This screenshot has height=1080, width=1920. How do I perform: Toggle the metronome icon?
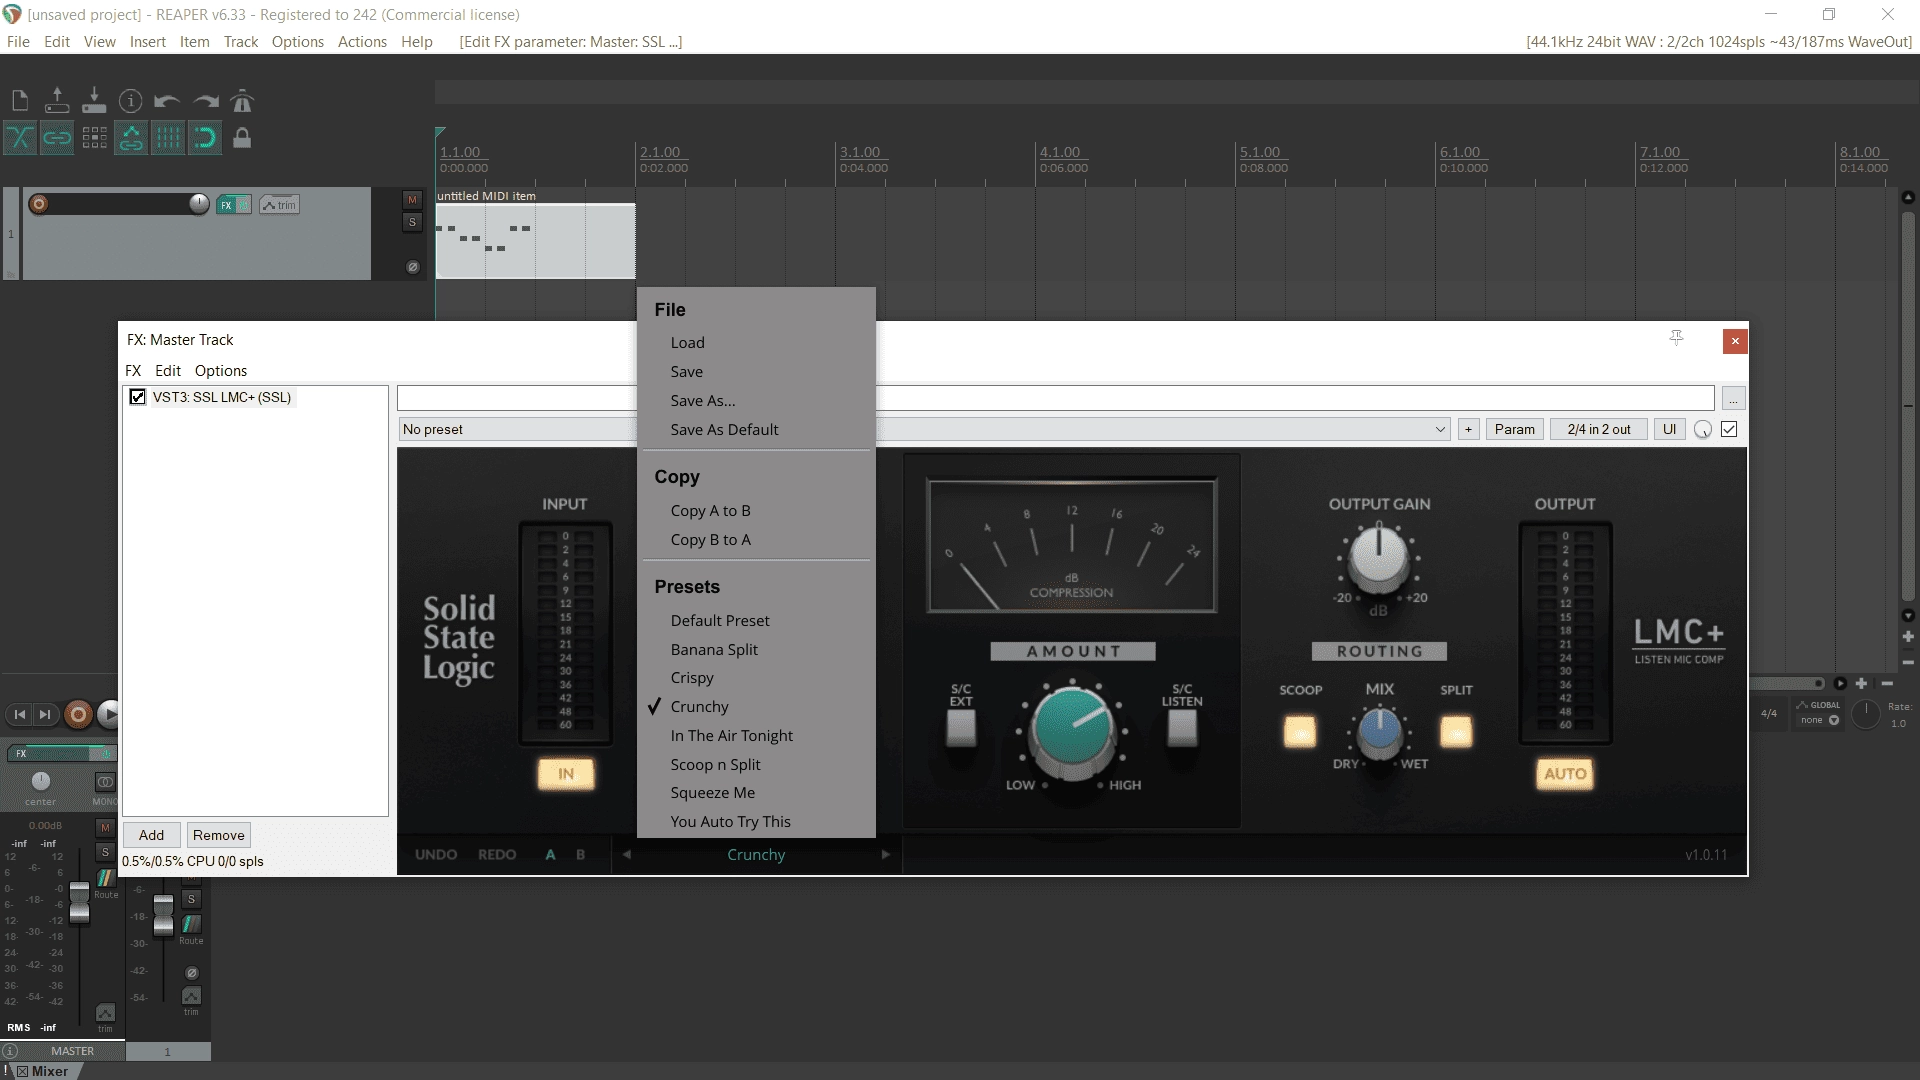pyautogui.click(x=242, y=101)
